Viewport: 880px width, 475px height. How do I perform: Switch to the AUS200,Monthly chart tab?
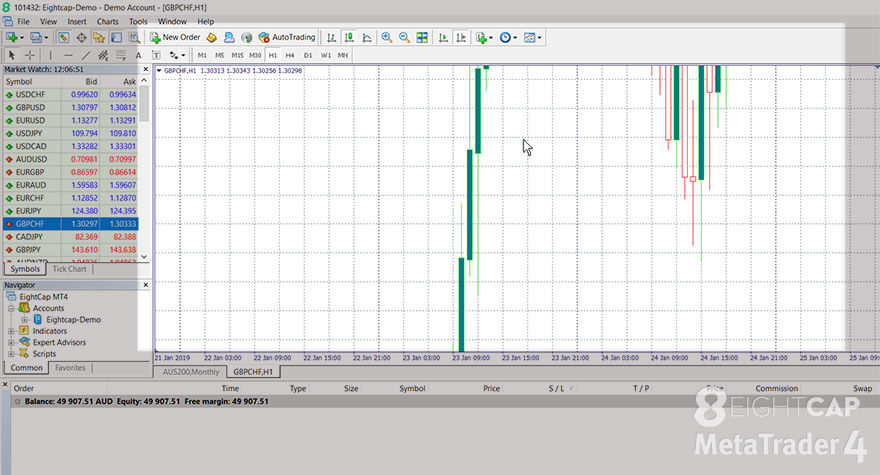(191, 372)
